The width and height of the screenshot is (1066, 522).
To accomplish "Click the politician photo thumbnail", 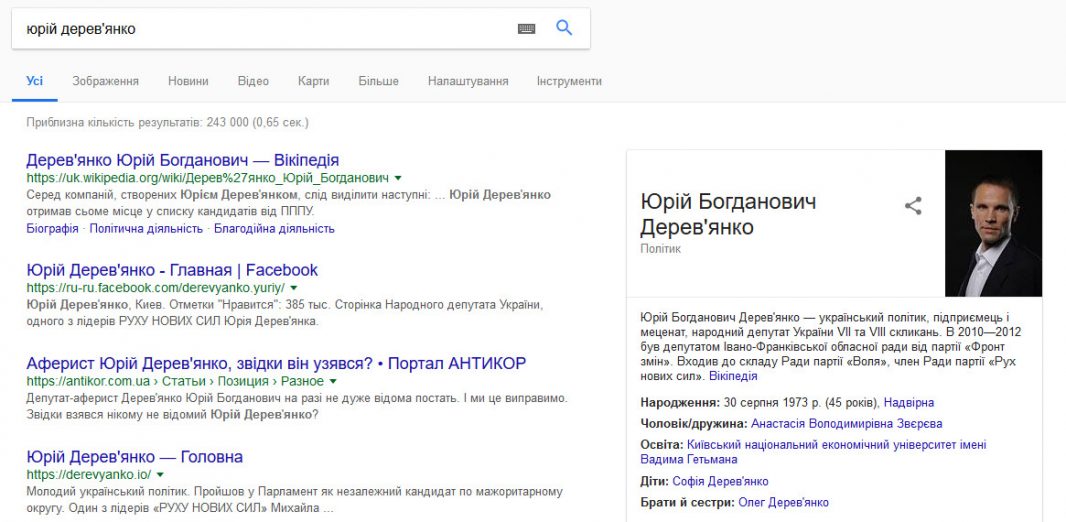I will 993,223.
